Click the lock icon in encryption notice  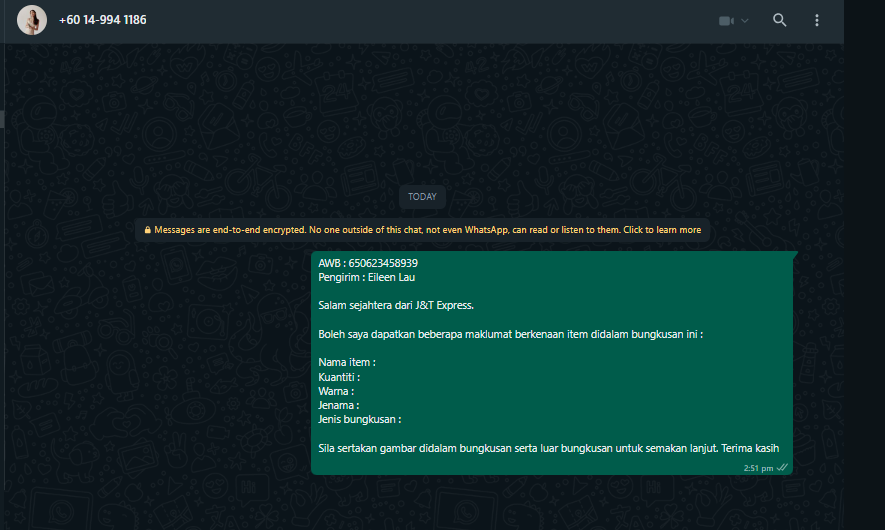tap(148, 230)
